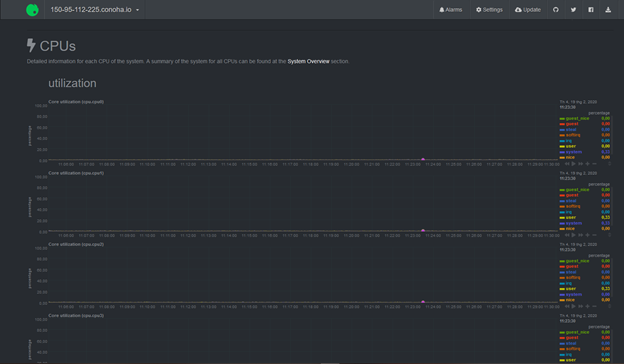Image resolution: width=624 pixels, height=364 pixels.
Task: Open the Settings gear menu
Action: coord(489,10)
